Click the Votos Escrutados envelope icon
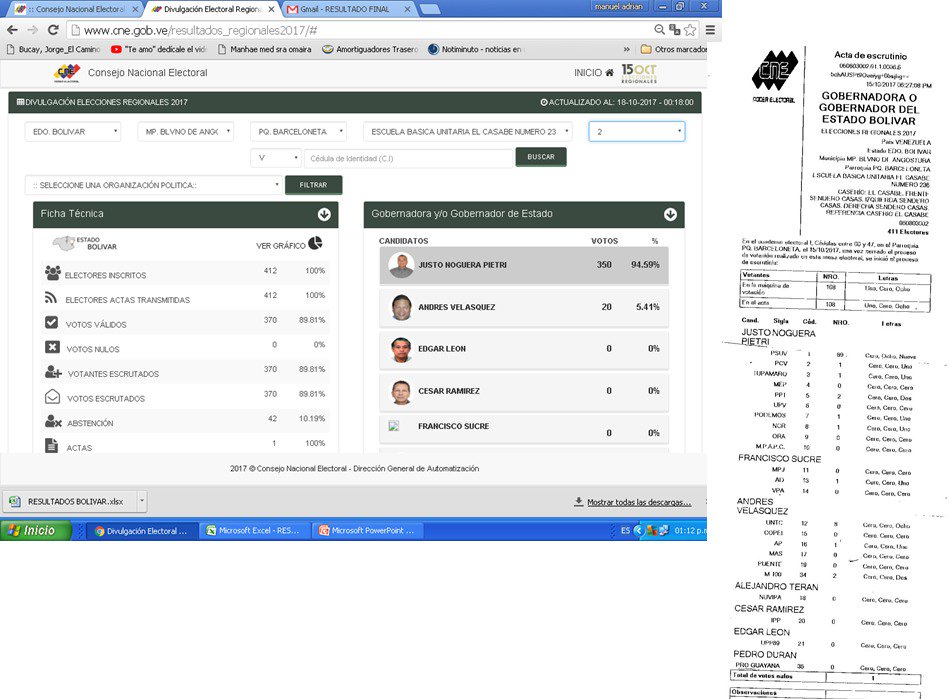 (53, 396)
